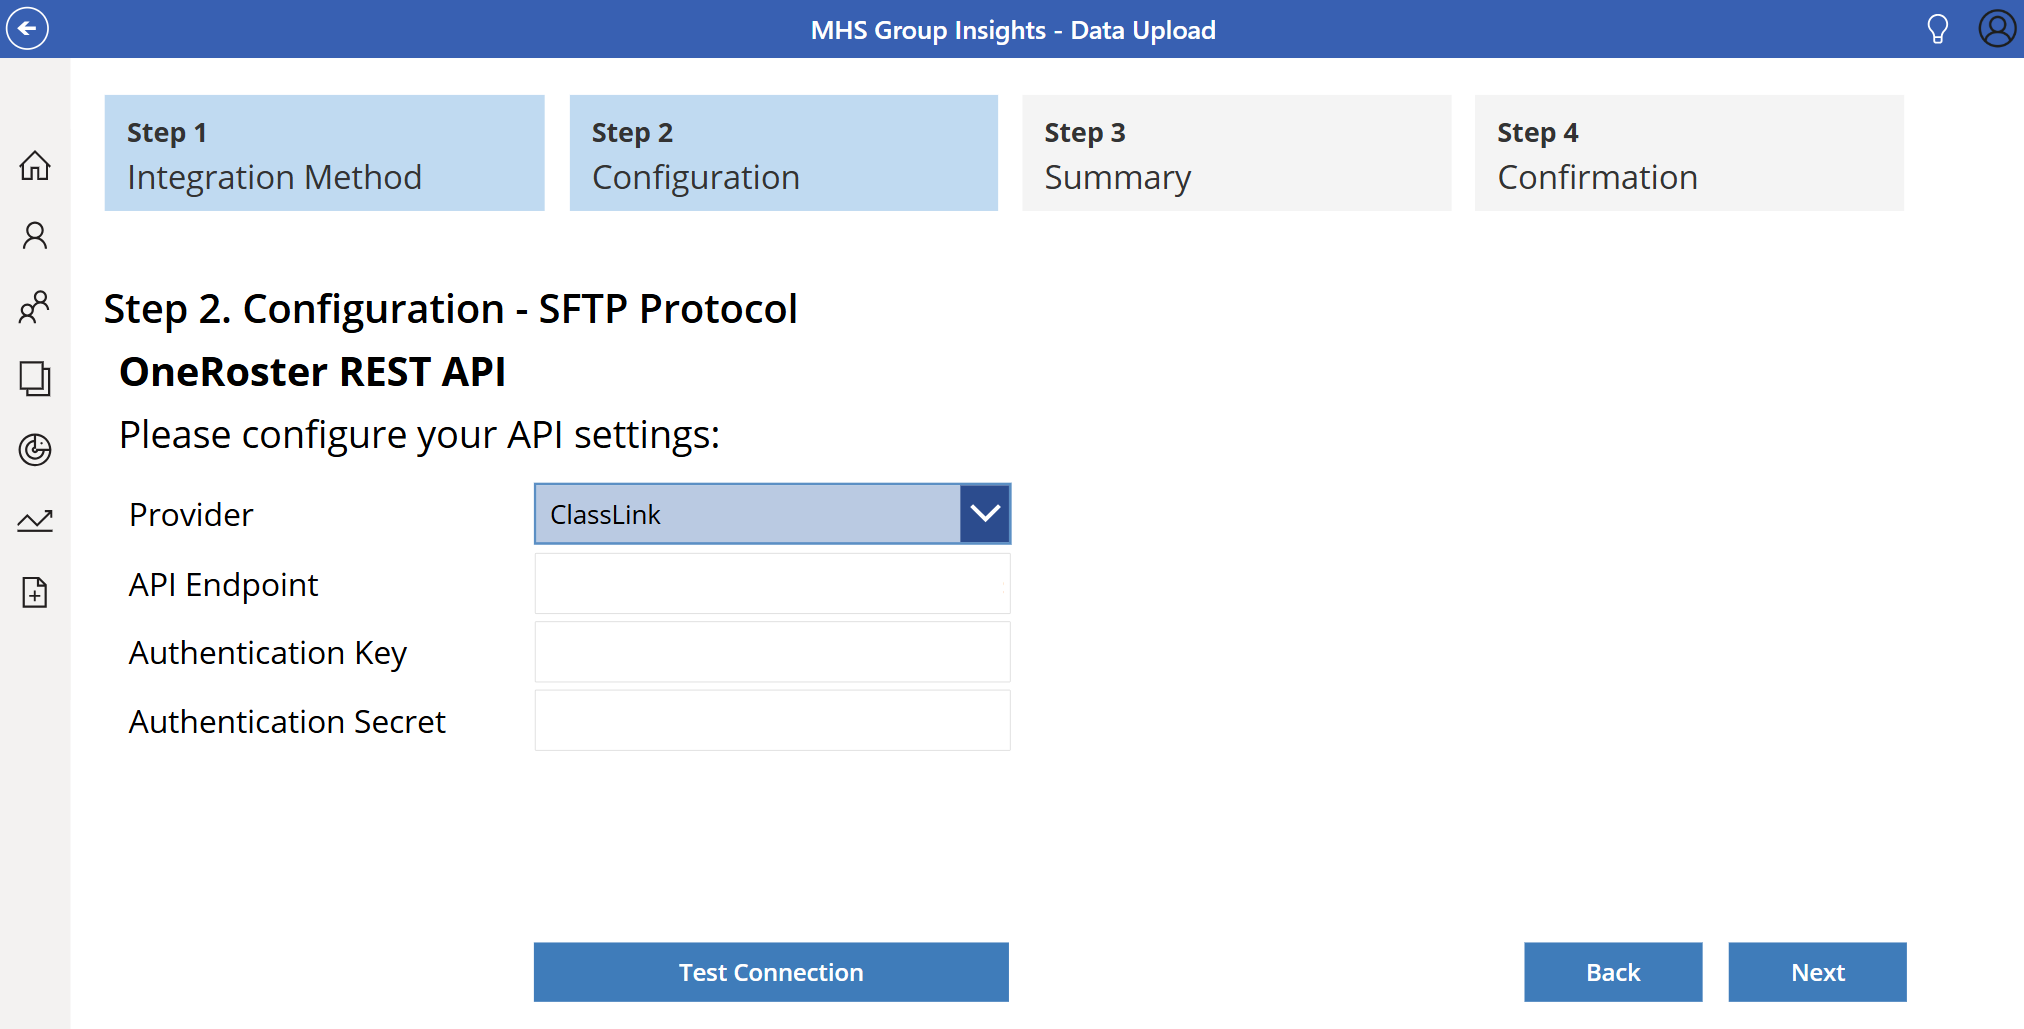Expand the Provider dropdown arrow
The image size is (2024, 1029).
[985, 514]
